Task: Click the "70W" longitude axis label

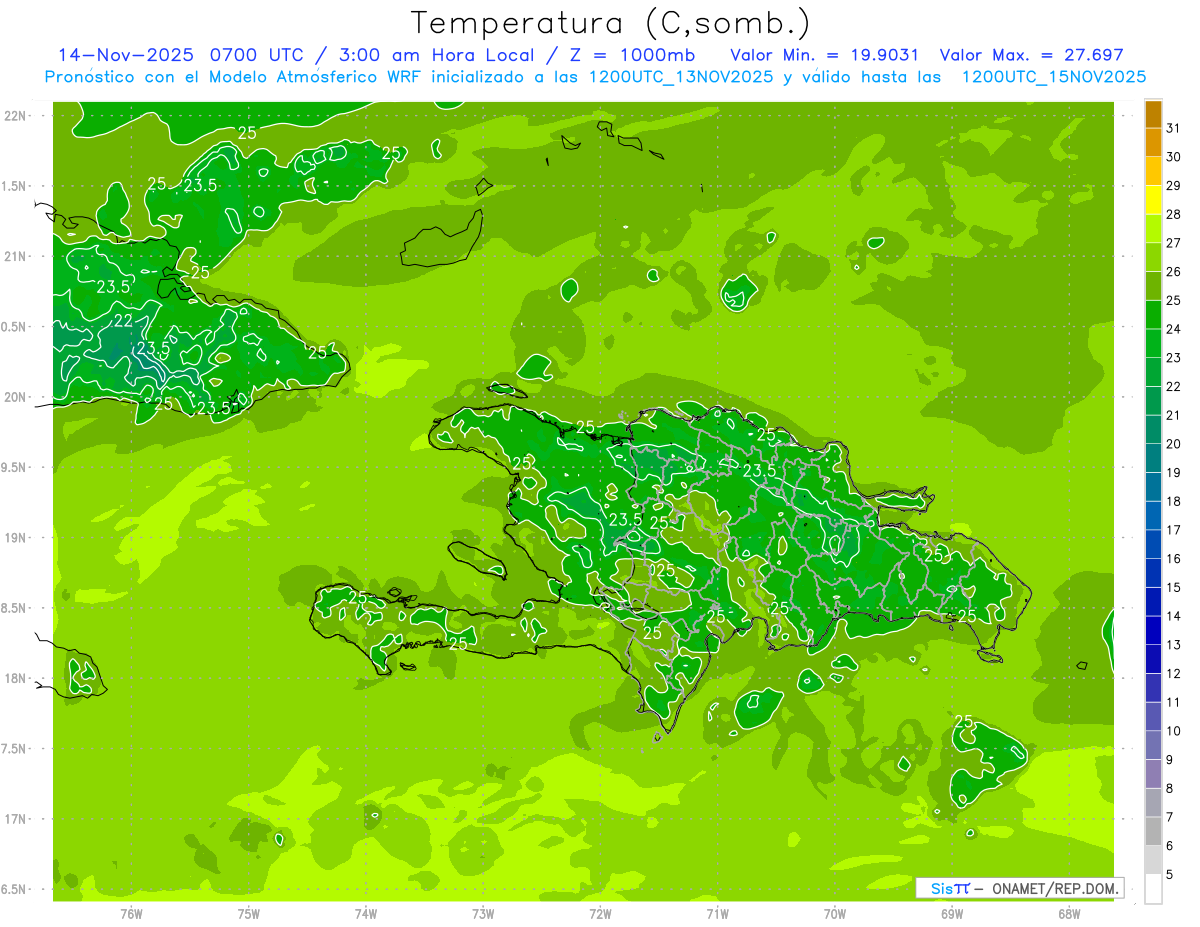Action: click(x=834, y=914)
